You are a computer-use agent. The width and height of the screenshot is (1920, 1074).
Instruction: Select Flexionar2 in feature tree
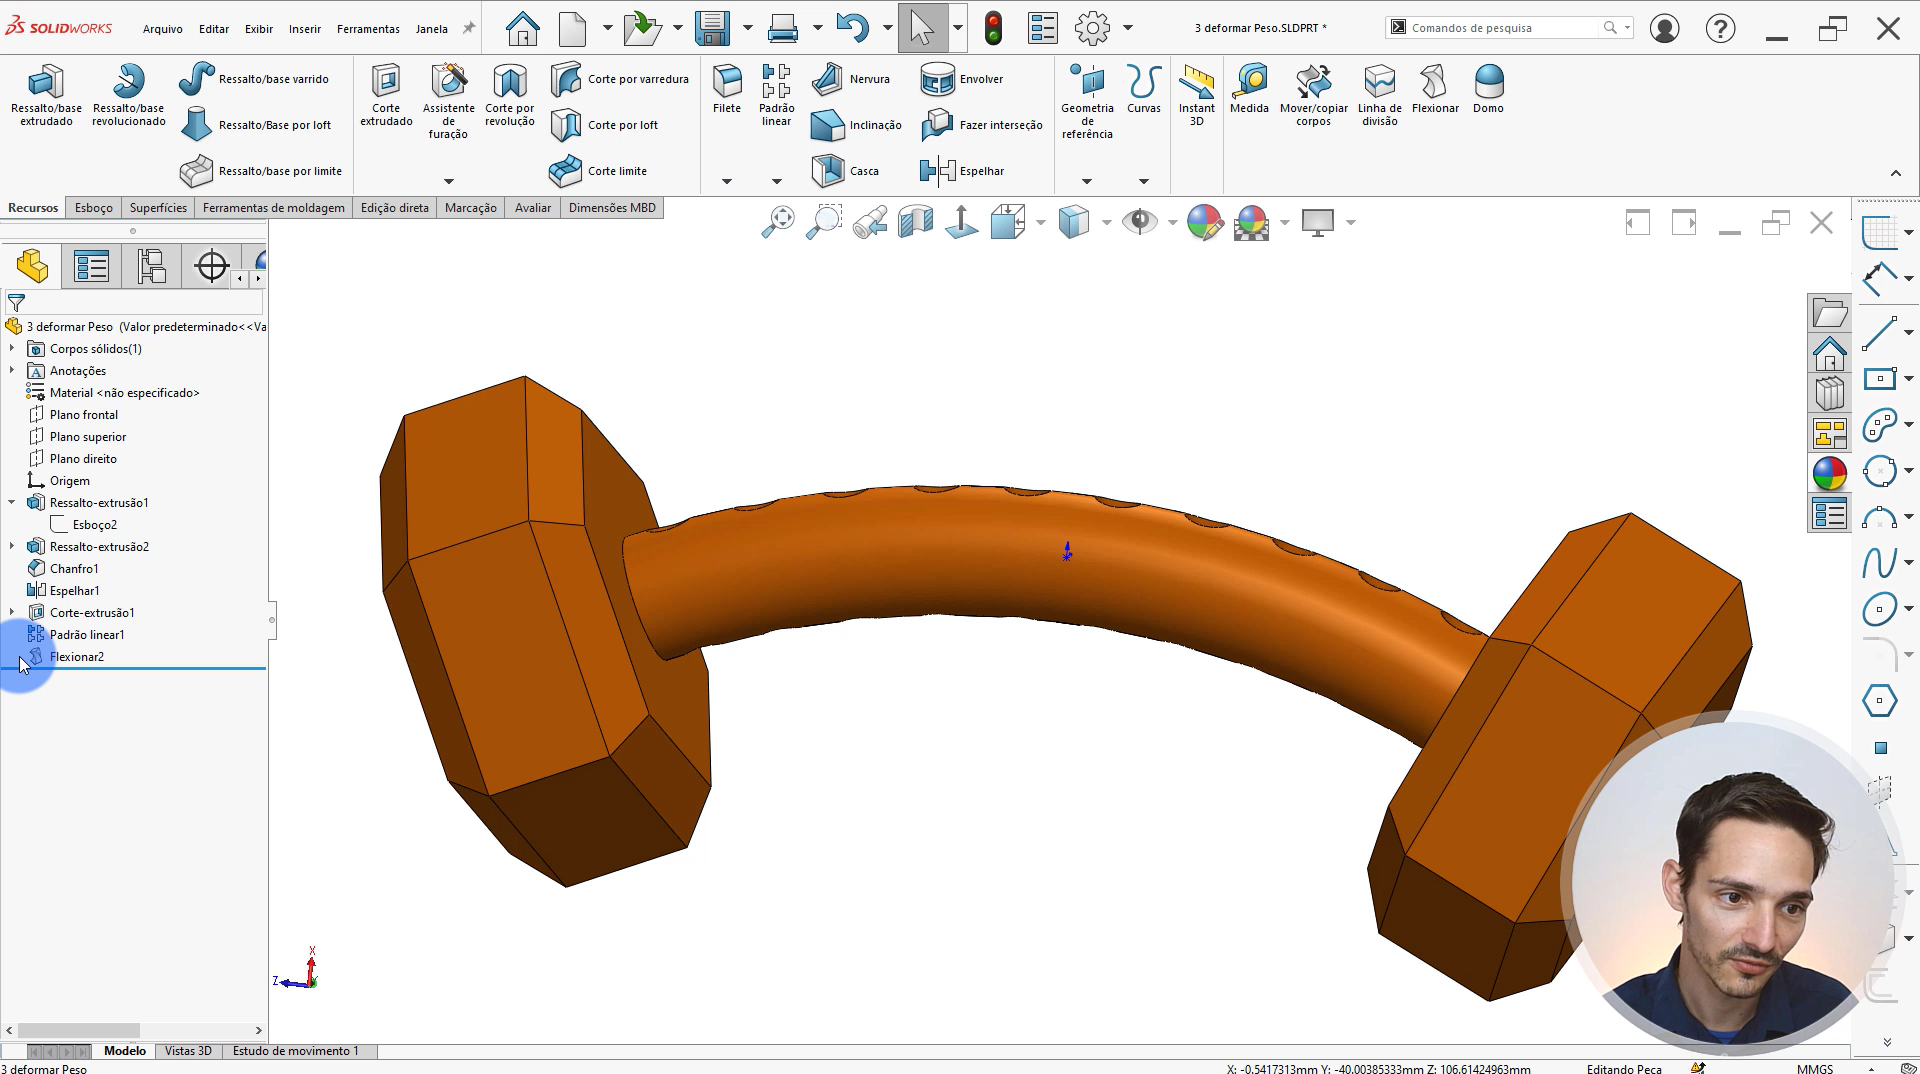click(77, 657)
